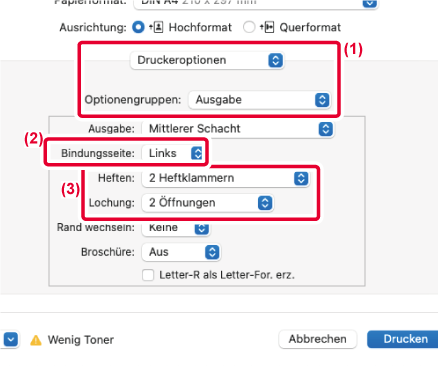Click the landscape orientation icon
This screenshot has height=366, width=438.
click(x=267, y=27)
